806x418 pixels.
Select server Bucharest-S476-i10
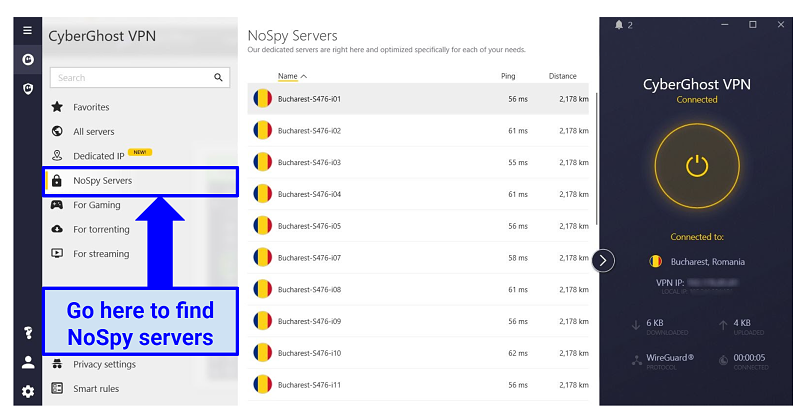(x=418, y=353)
